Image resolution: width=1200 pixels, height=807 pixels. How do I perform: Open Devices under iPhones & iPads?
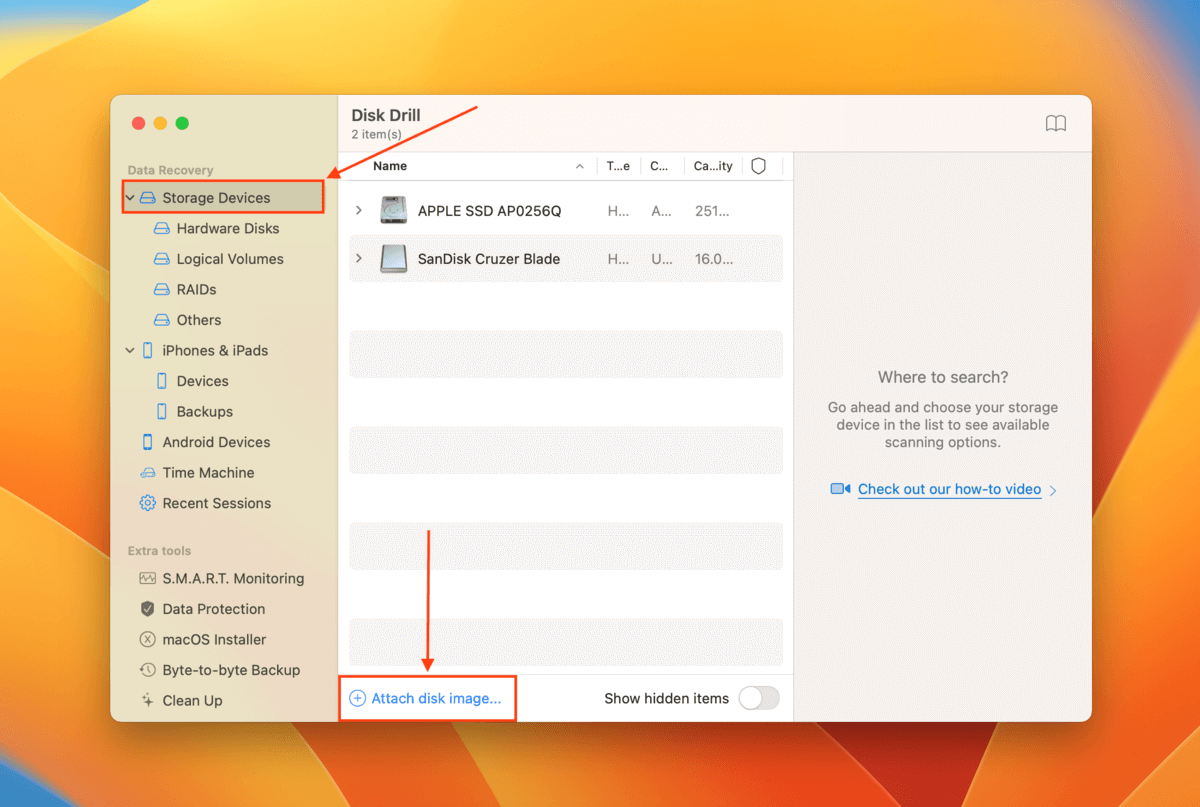pyautogui.click(x=203, y=381)
